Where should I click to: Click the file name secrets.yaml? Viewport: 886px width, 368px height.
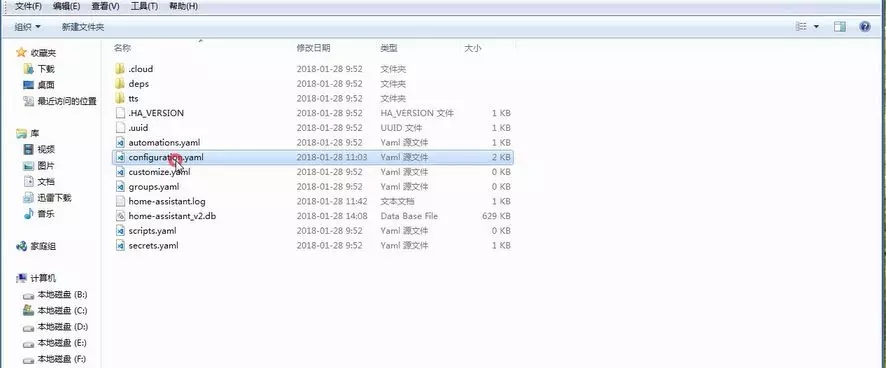coord(153,245)
